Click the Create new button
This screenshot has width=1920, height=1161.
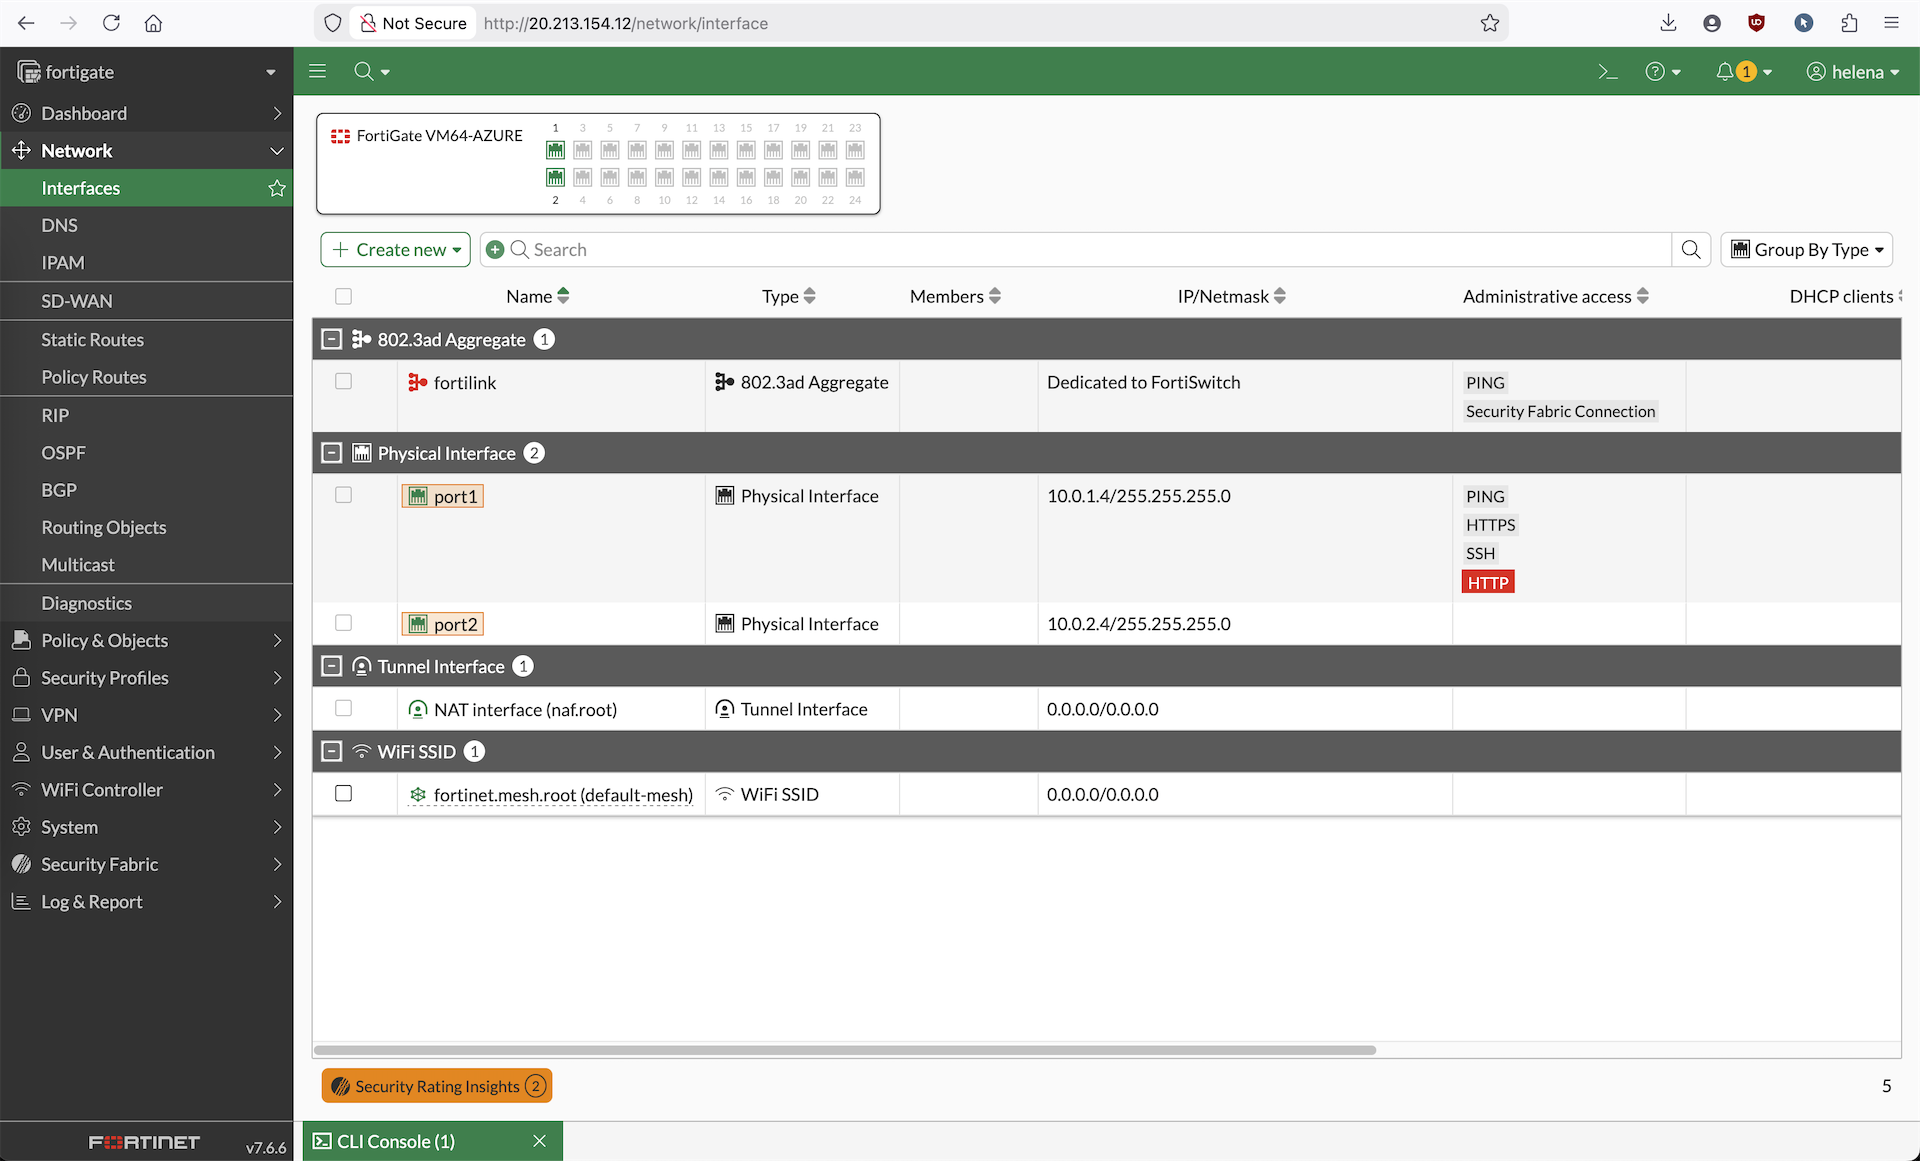(x=395, y=250)
